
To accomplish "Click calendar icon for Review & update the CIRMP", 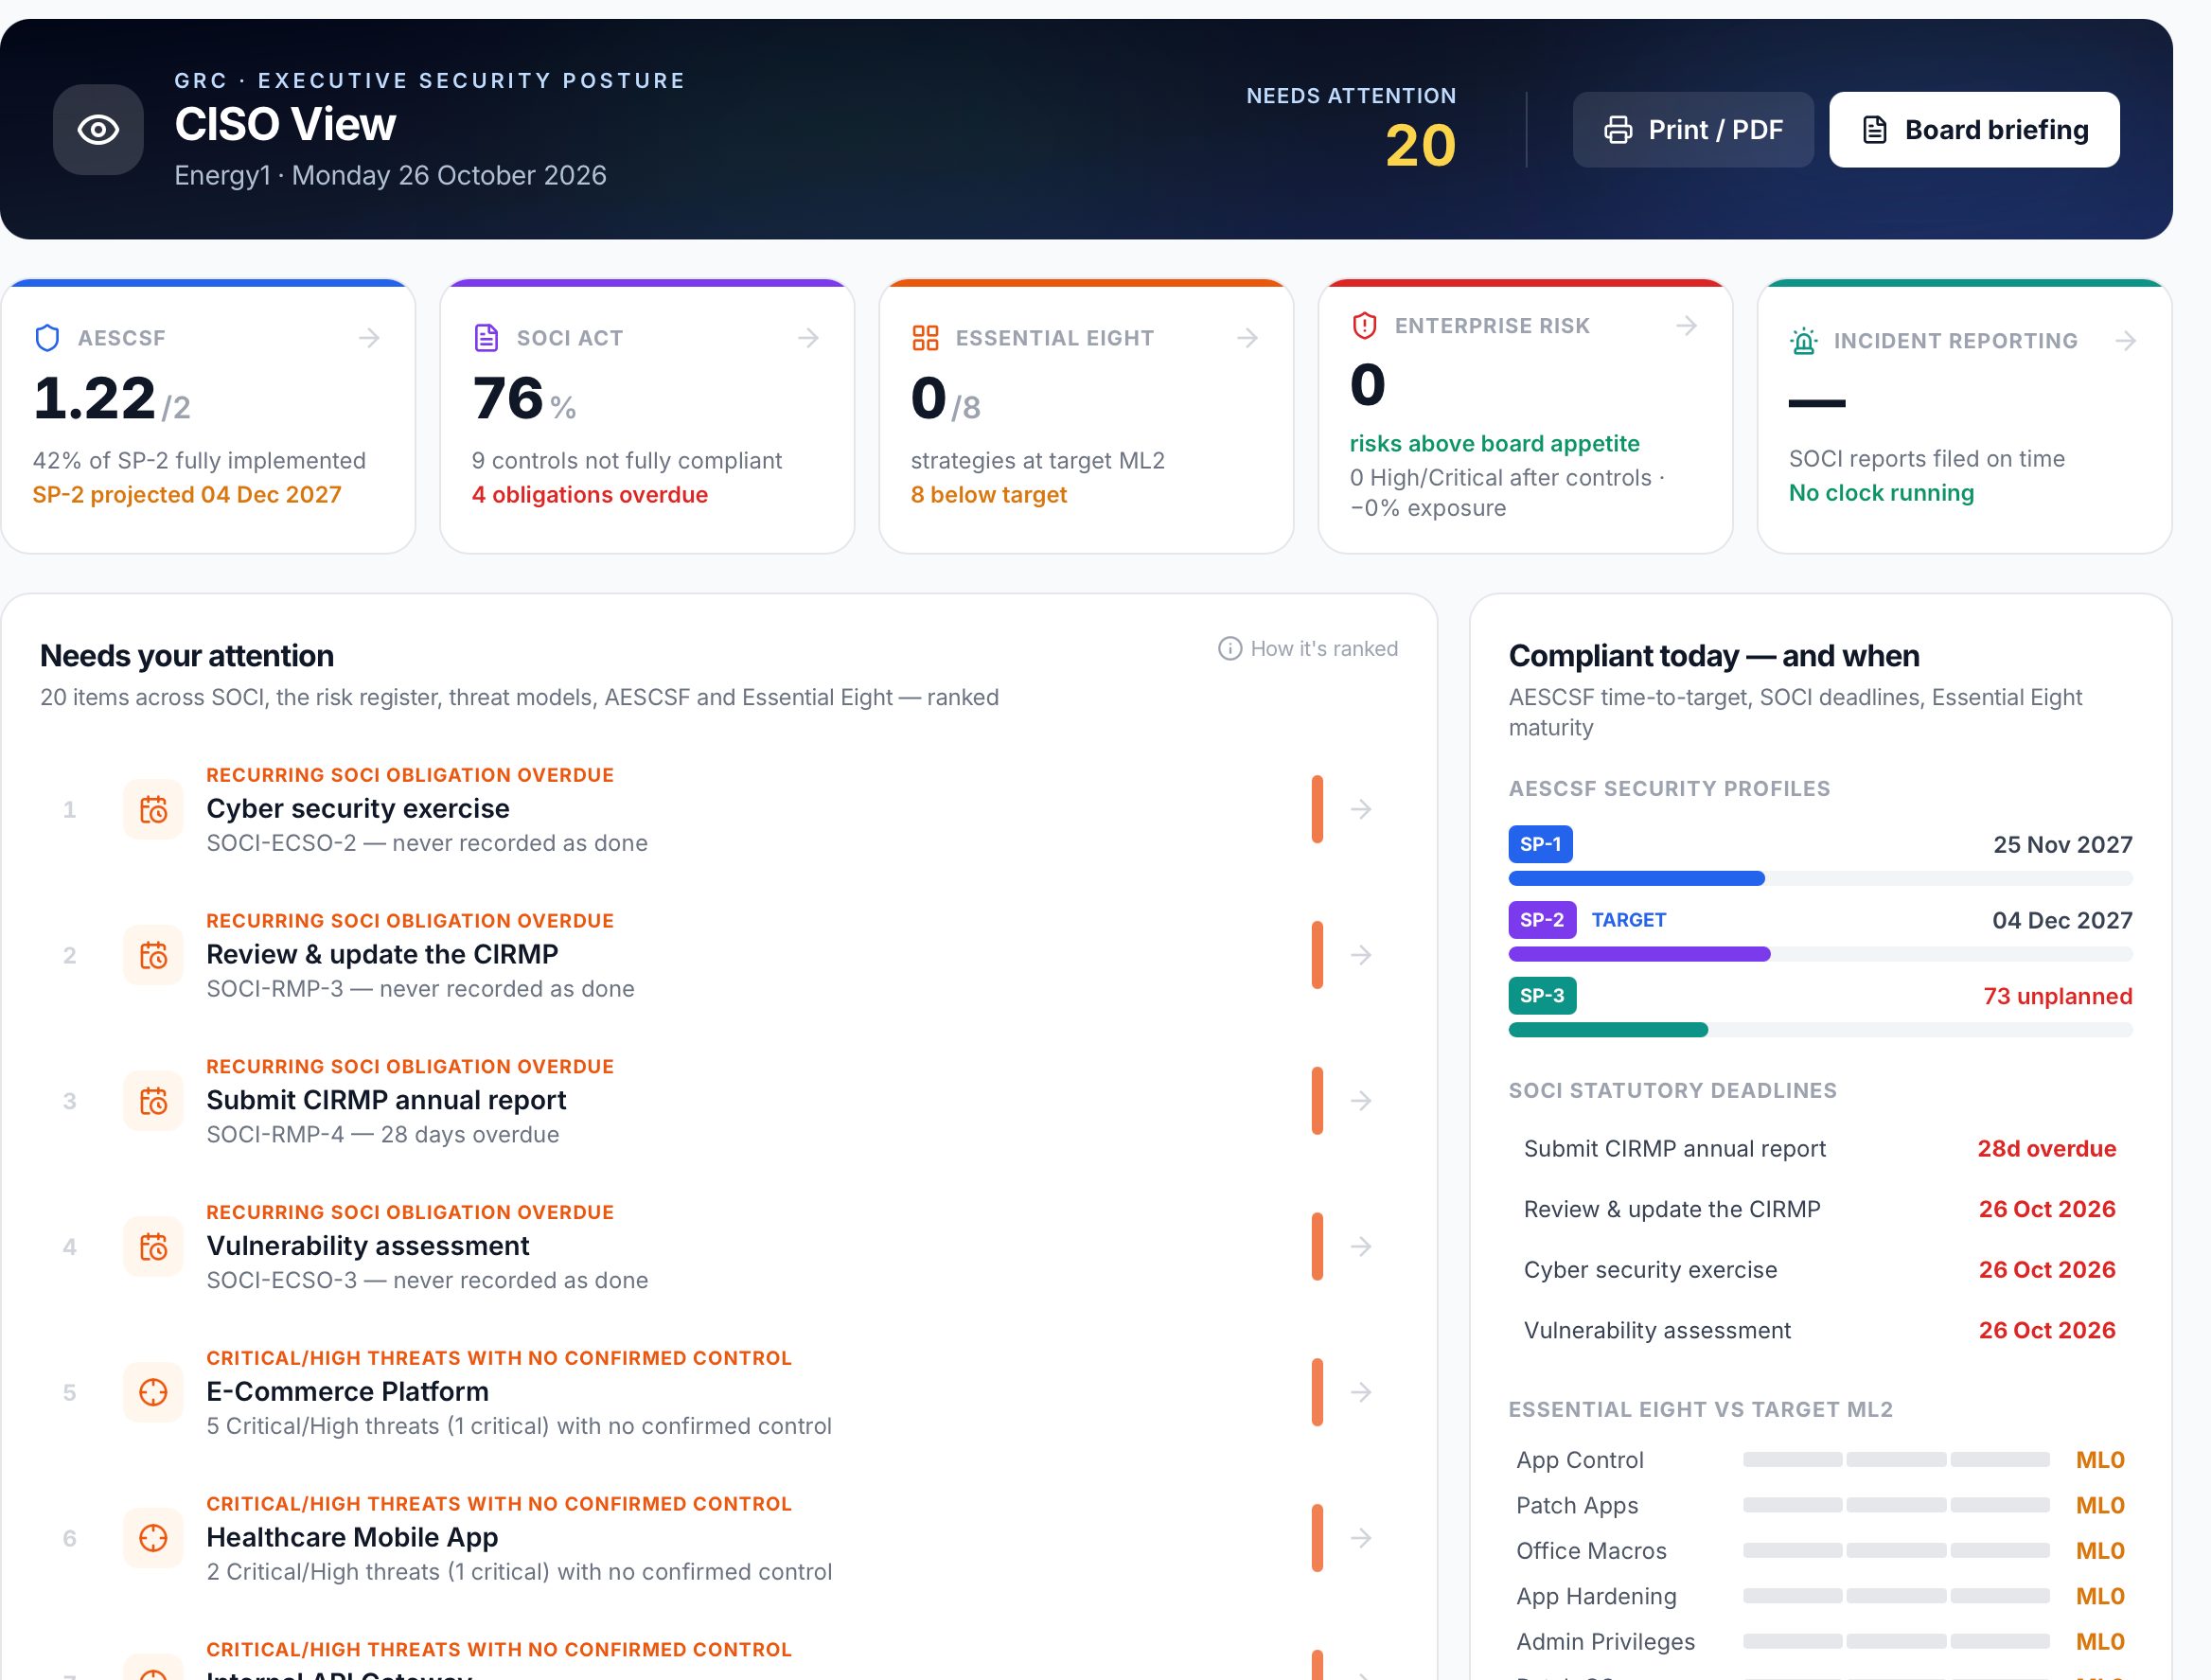I will tap(153, 955).
